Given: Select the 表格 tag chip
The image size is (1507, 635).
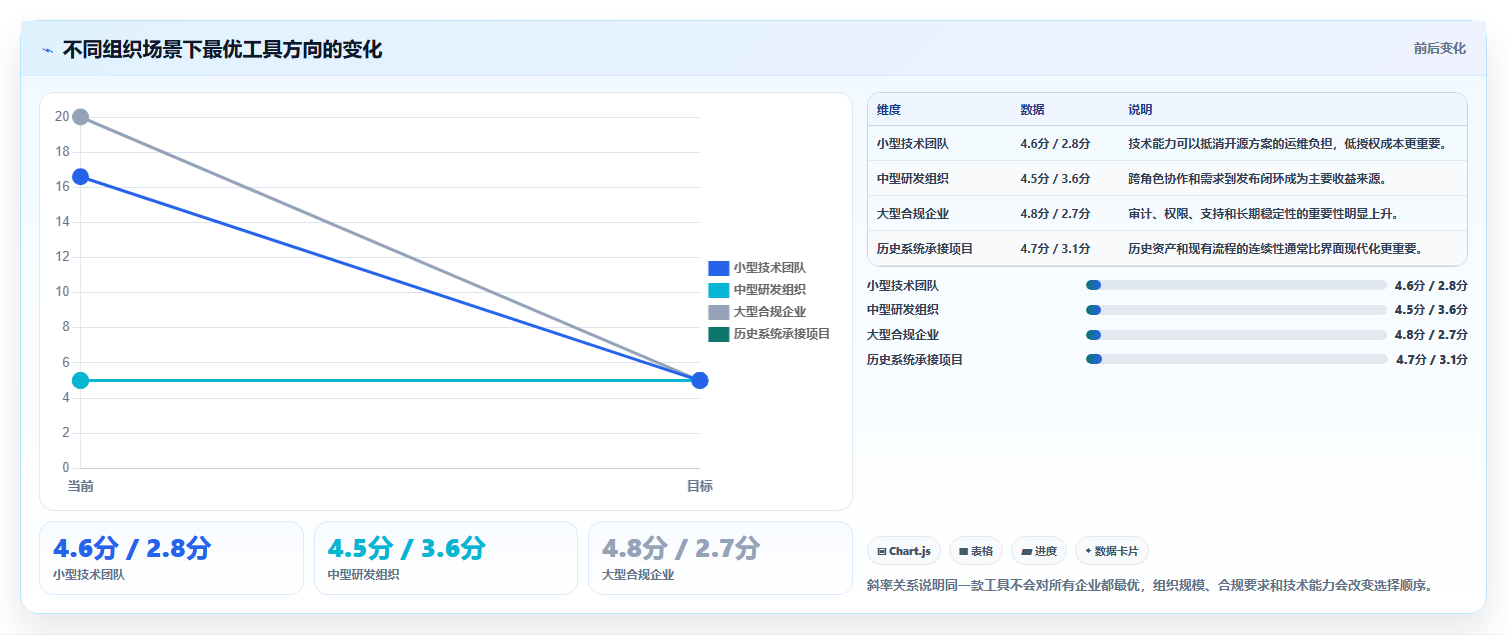Looking at the screenshot, I should click(976, 551).
